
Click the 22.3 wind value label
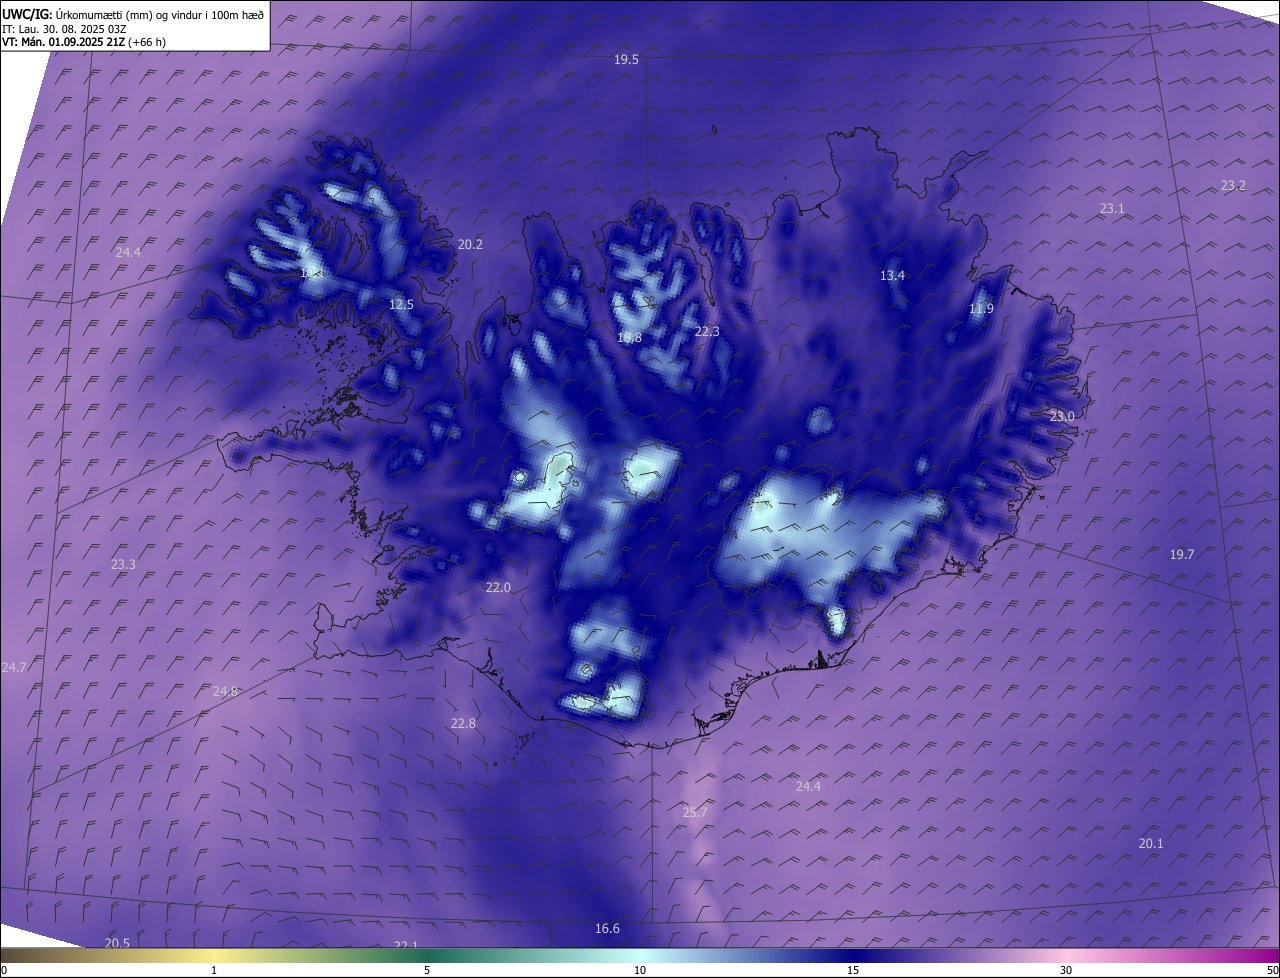pos(707,331)
